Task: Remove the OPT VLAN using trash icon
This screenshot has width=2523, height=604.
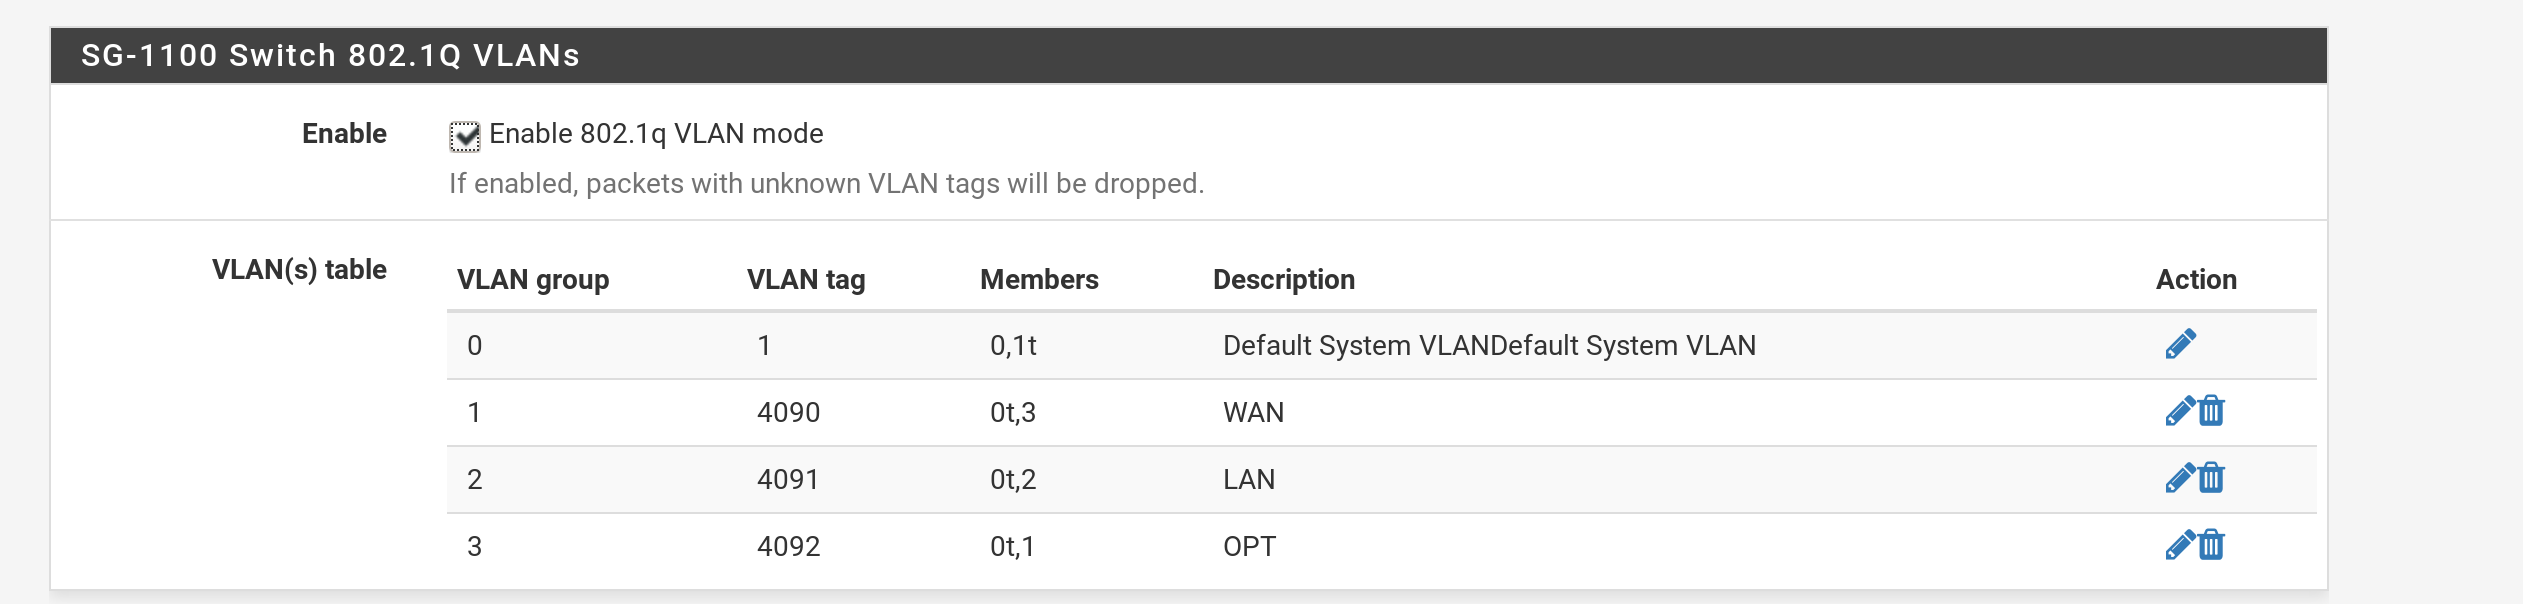Action: (2212, 545)
